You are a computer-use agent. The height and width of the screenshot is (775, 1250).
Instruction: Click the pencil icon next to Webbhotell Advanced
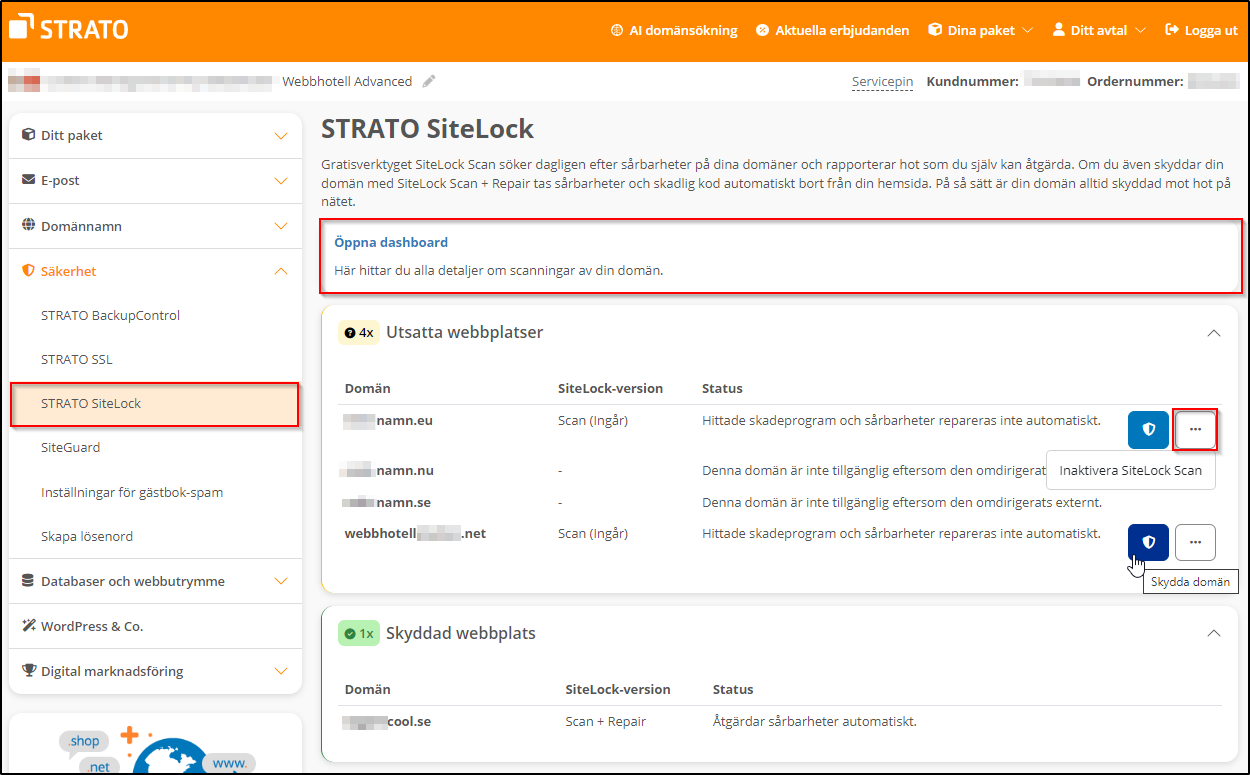[x=429, y=81]
